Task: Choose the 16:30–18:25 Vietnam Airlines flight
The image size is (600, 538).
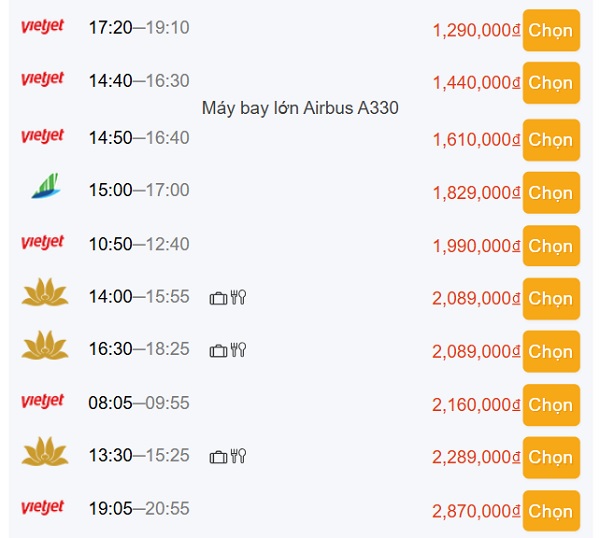Action: (x=551, y=351)
